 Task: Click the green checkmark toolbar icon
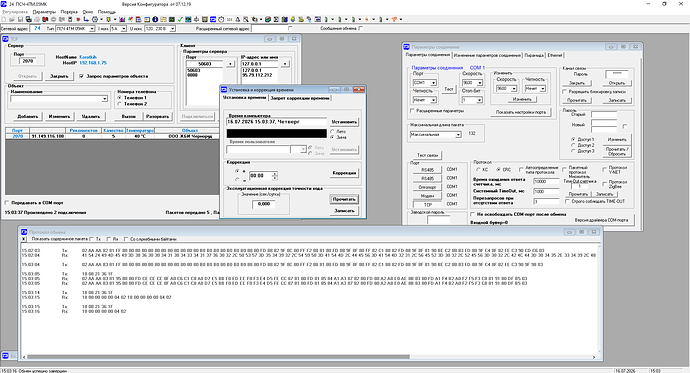pos(180,19)
